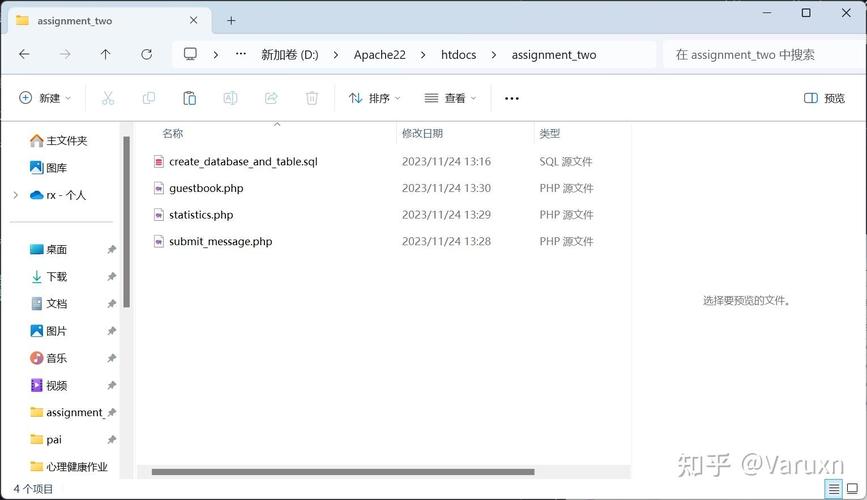Click the Paste clipboard icon

pos(189,98)
